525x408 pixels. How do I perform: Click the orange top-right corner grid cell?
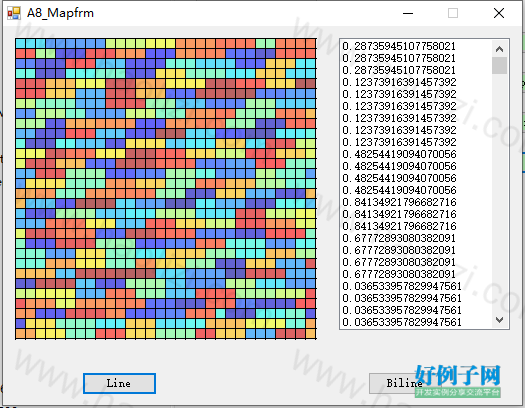311,44
